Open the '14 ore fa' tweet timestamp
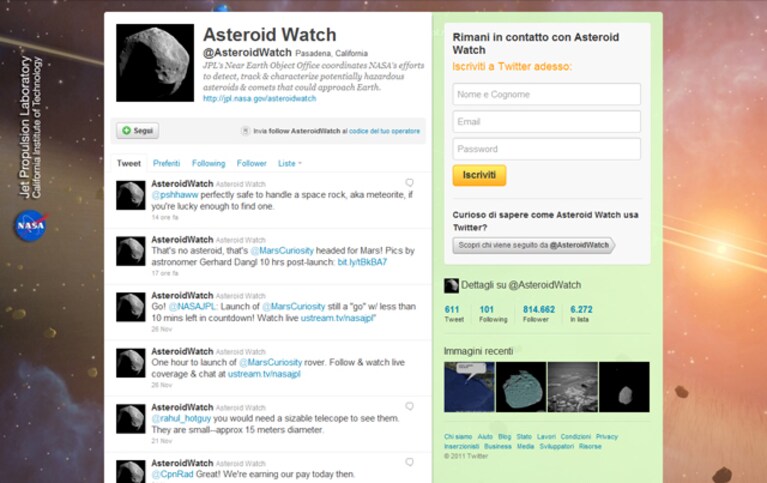Screen dimensions: 767x483 165,217
